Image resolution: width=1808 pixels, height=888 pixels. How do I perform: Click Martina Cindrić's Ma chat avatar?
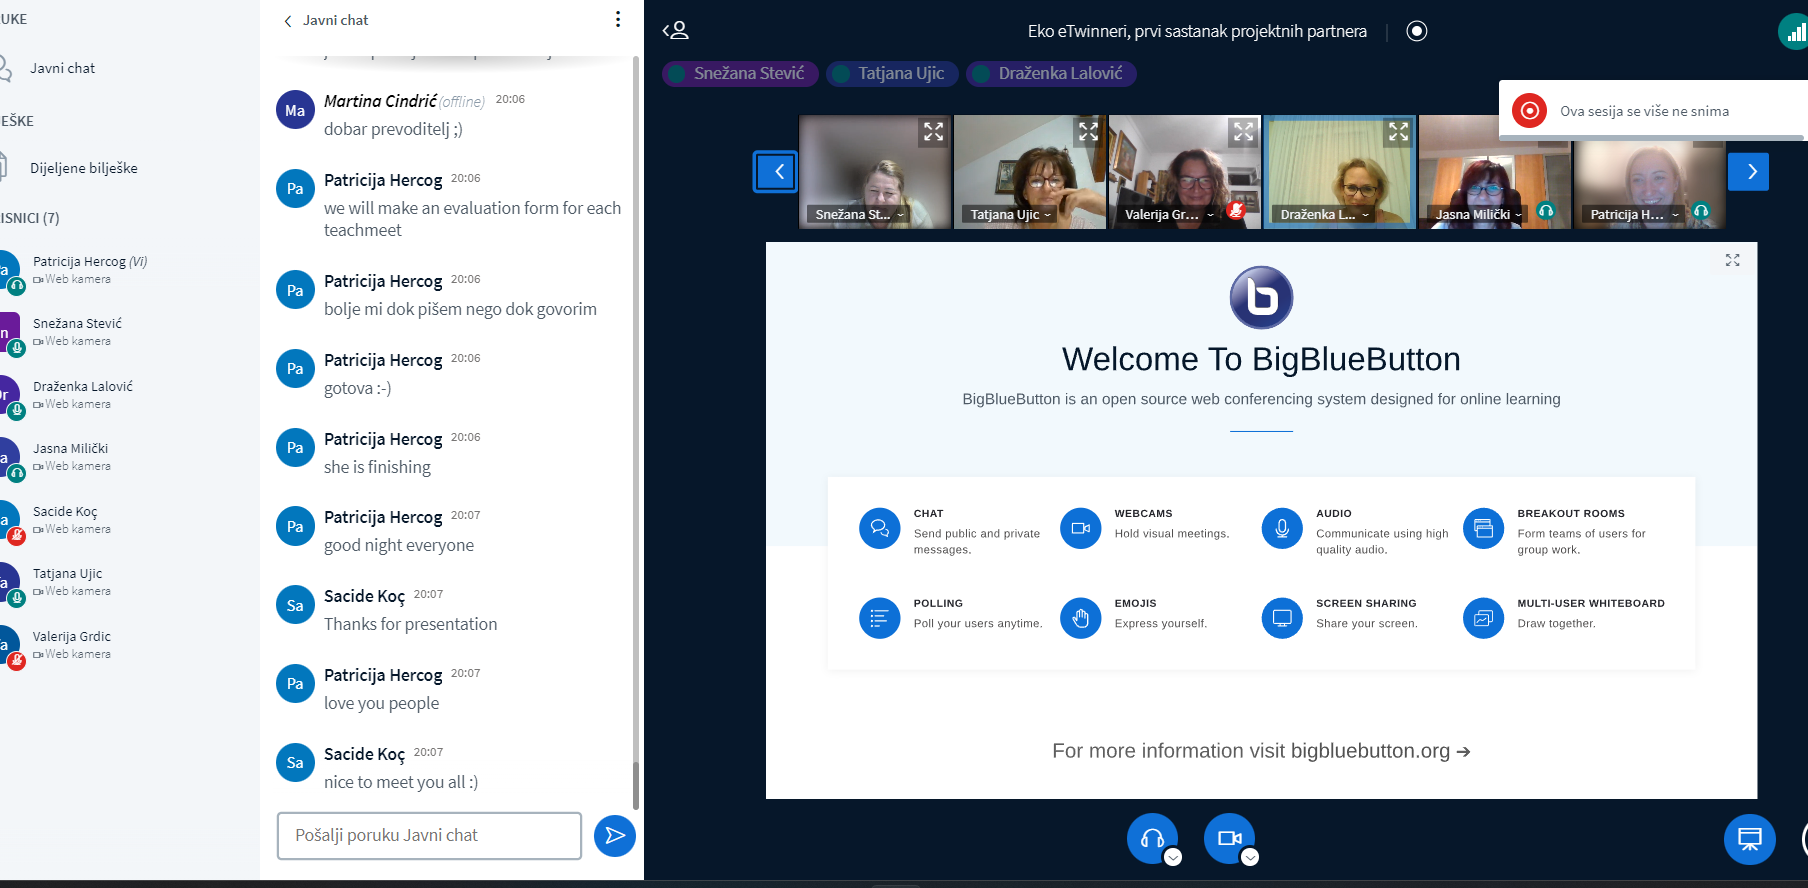[x=295, y=110]
